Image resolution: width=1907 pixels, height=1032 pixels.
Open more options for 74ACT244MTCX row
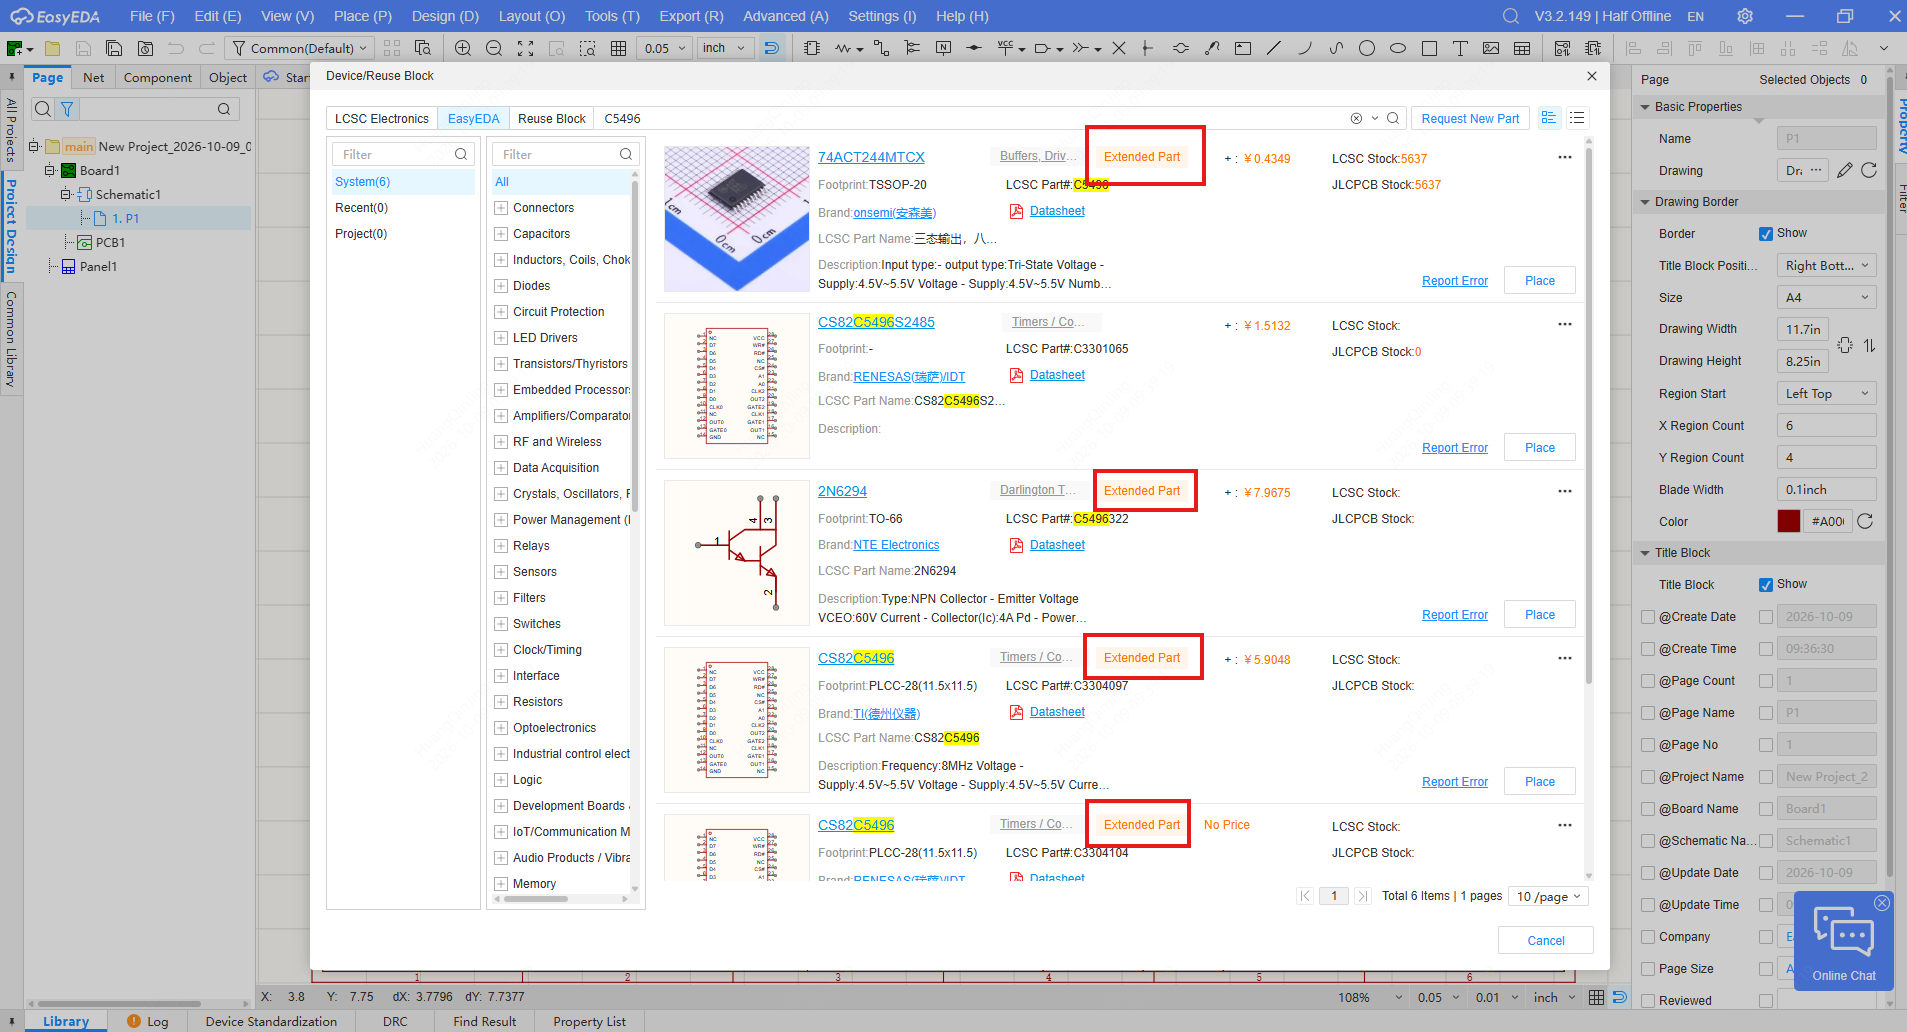tap(1565, 157)
